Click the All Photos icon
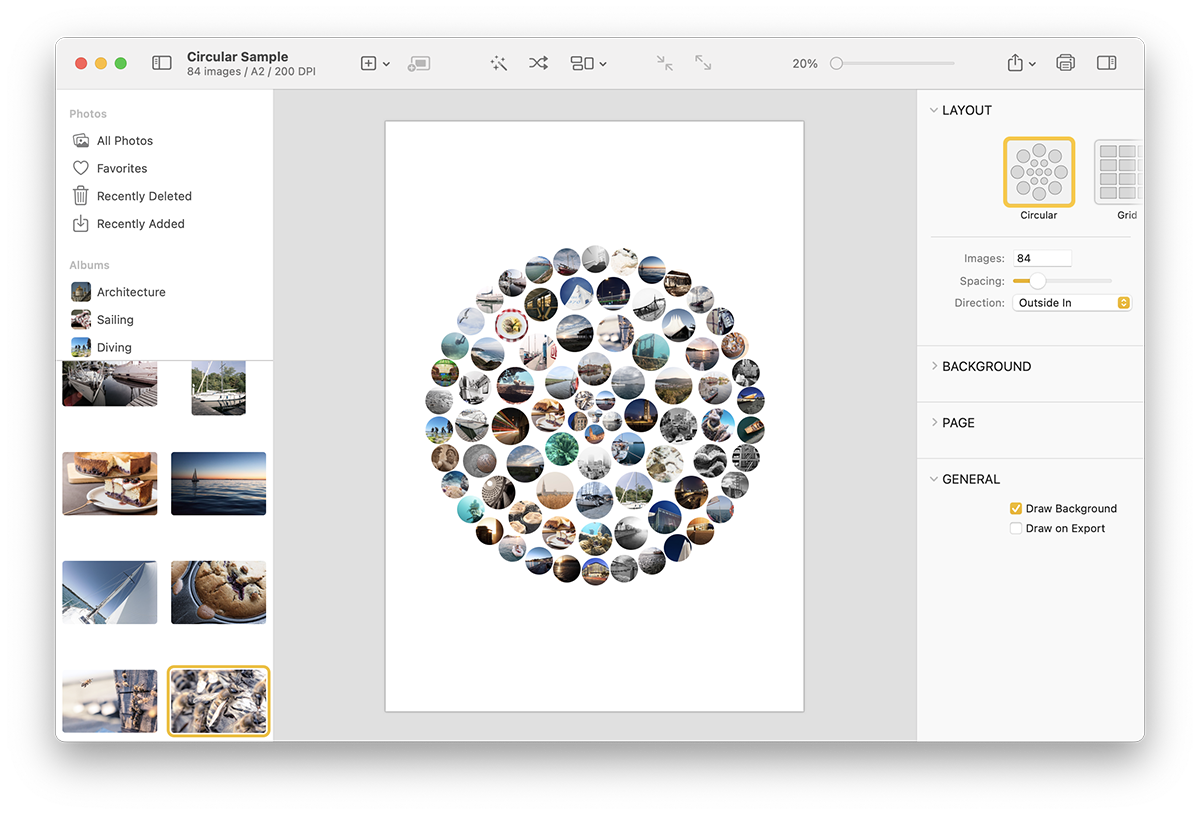1200x815 pixels. pyautogui.click(x=81, y=141)
